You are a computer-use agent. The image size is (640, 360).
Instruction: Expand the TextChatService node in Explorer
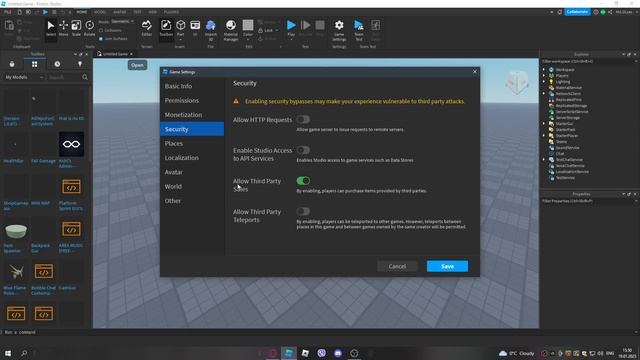[x=544, y=160]
